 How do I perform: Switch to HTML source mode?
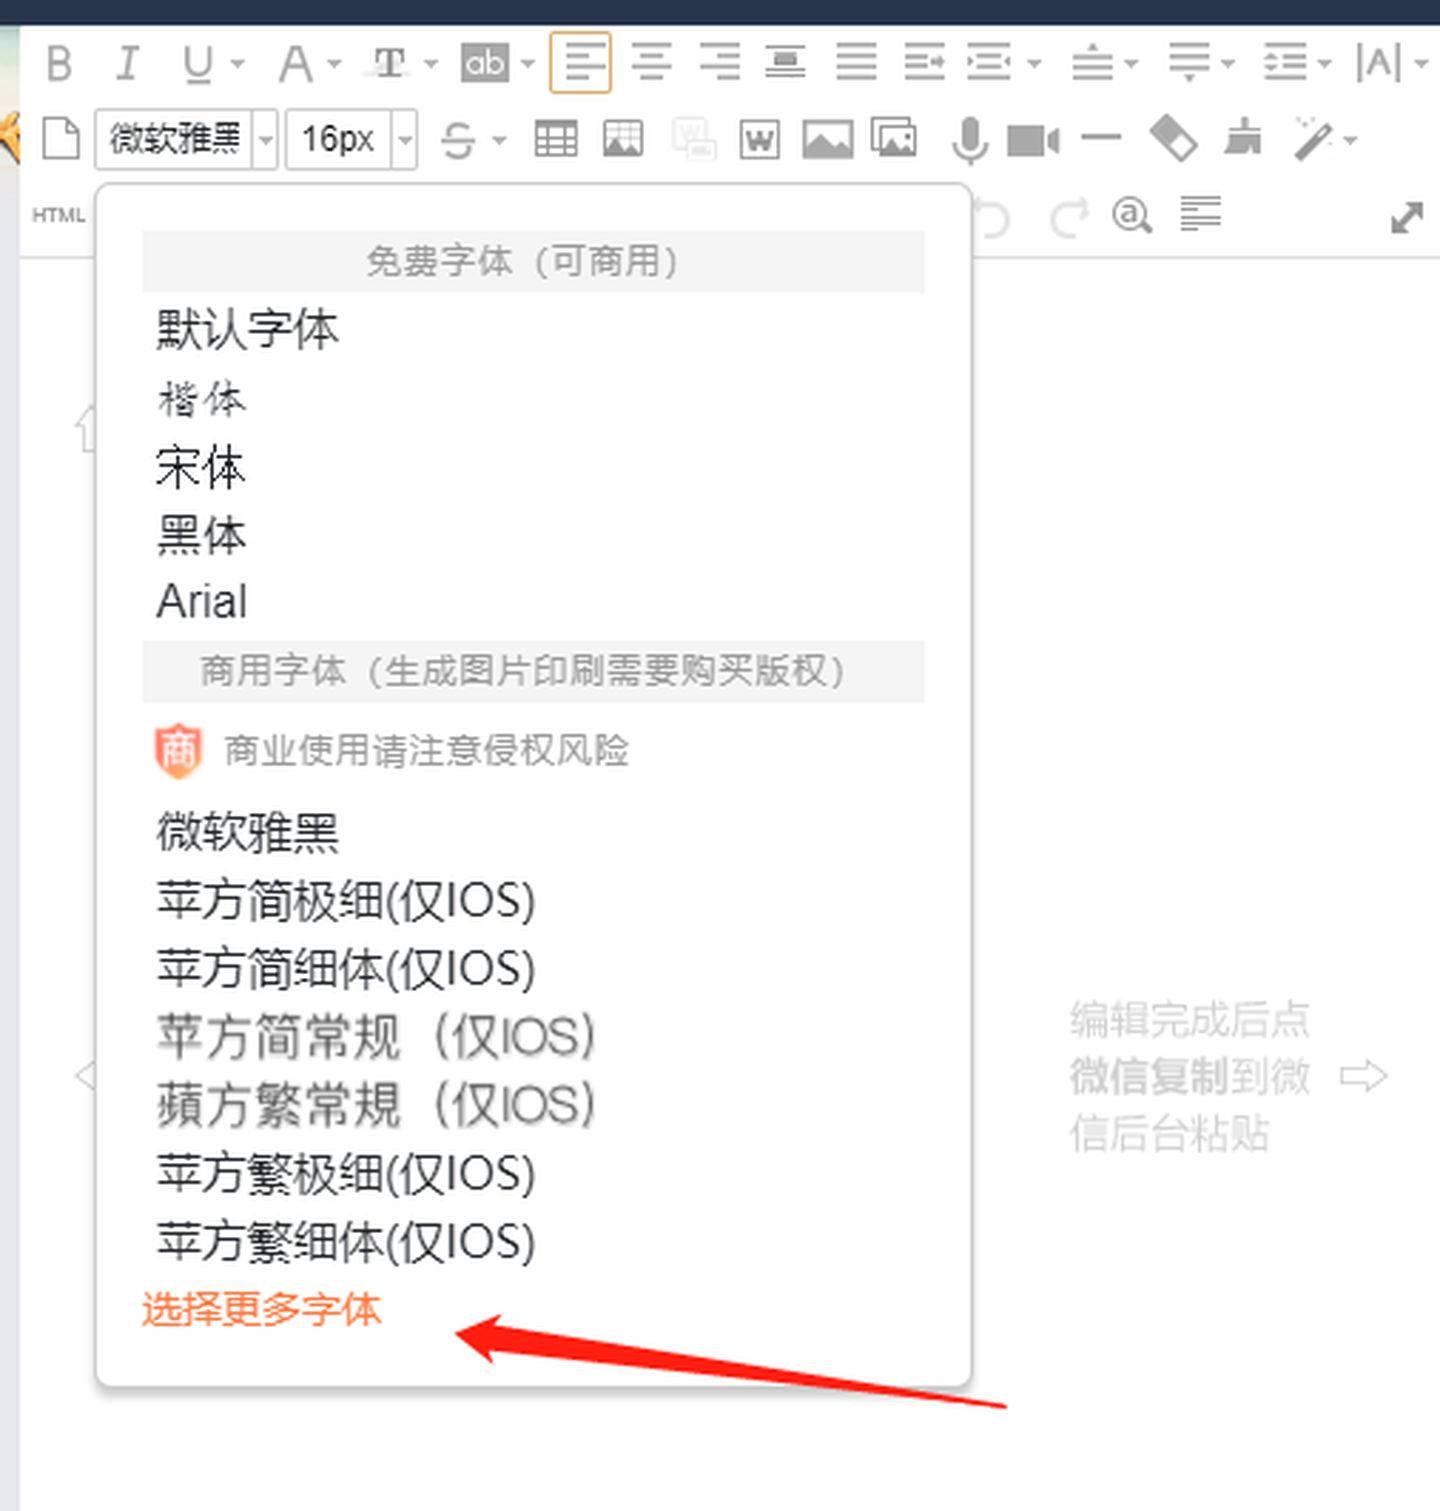[x=58, y=215]
